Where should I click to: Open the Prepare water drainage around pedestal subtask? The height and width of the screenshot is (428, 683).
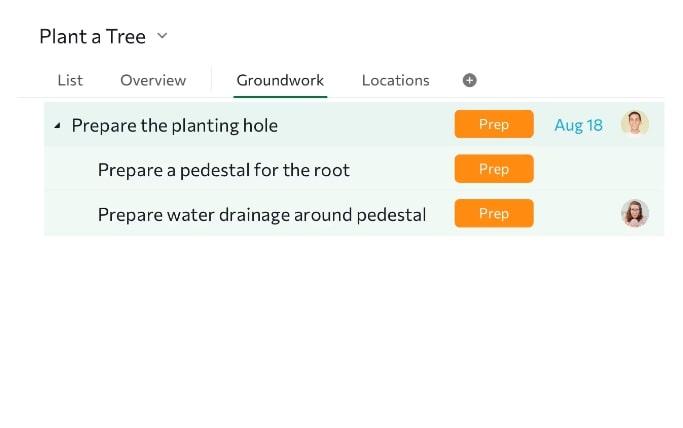tap(262, 214)
